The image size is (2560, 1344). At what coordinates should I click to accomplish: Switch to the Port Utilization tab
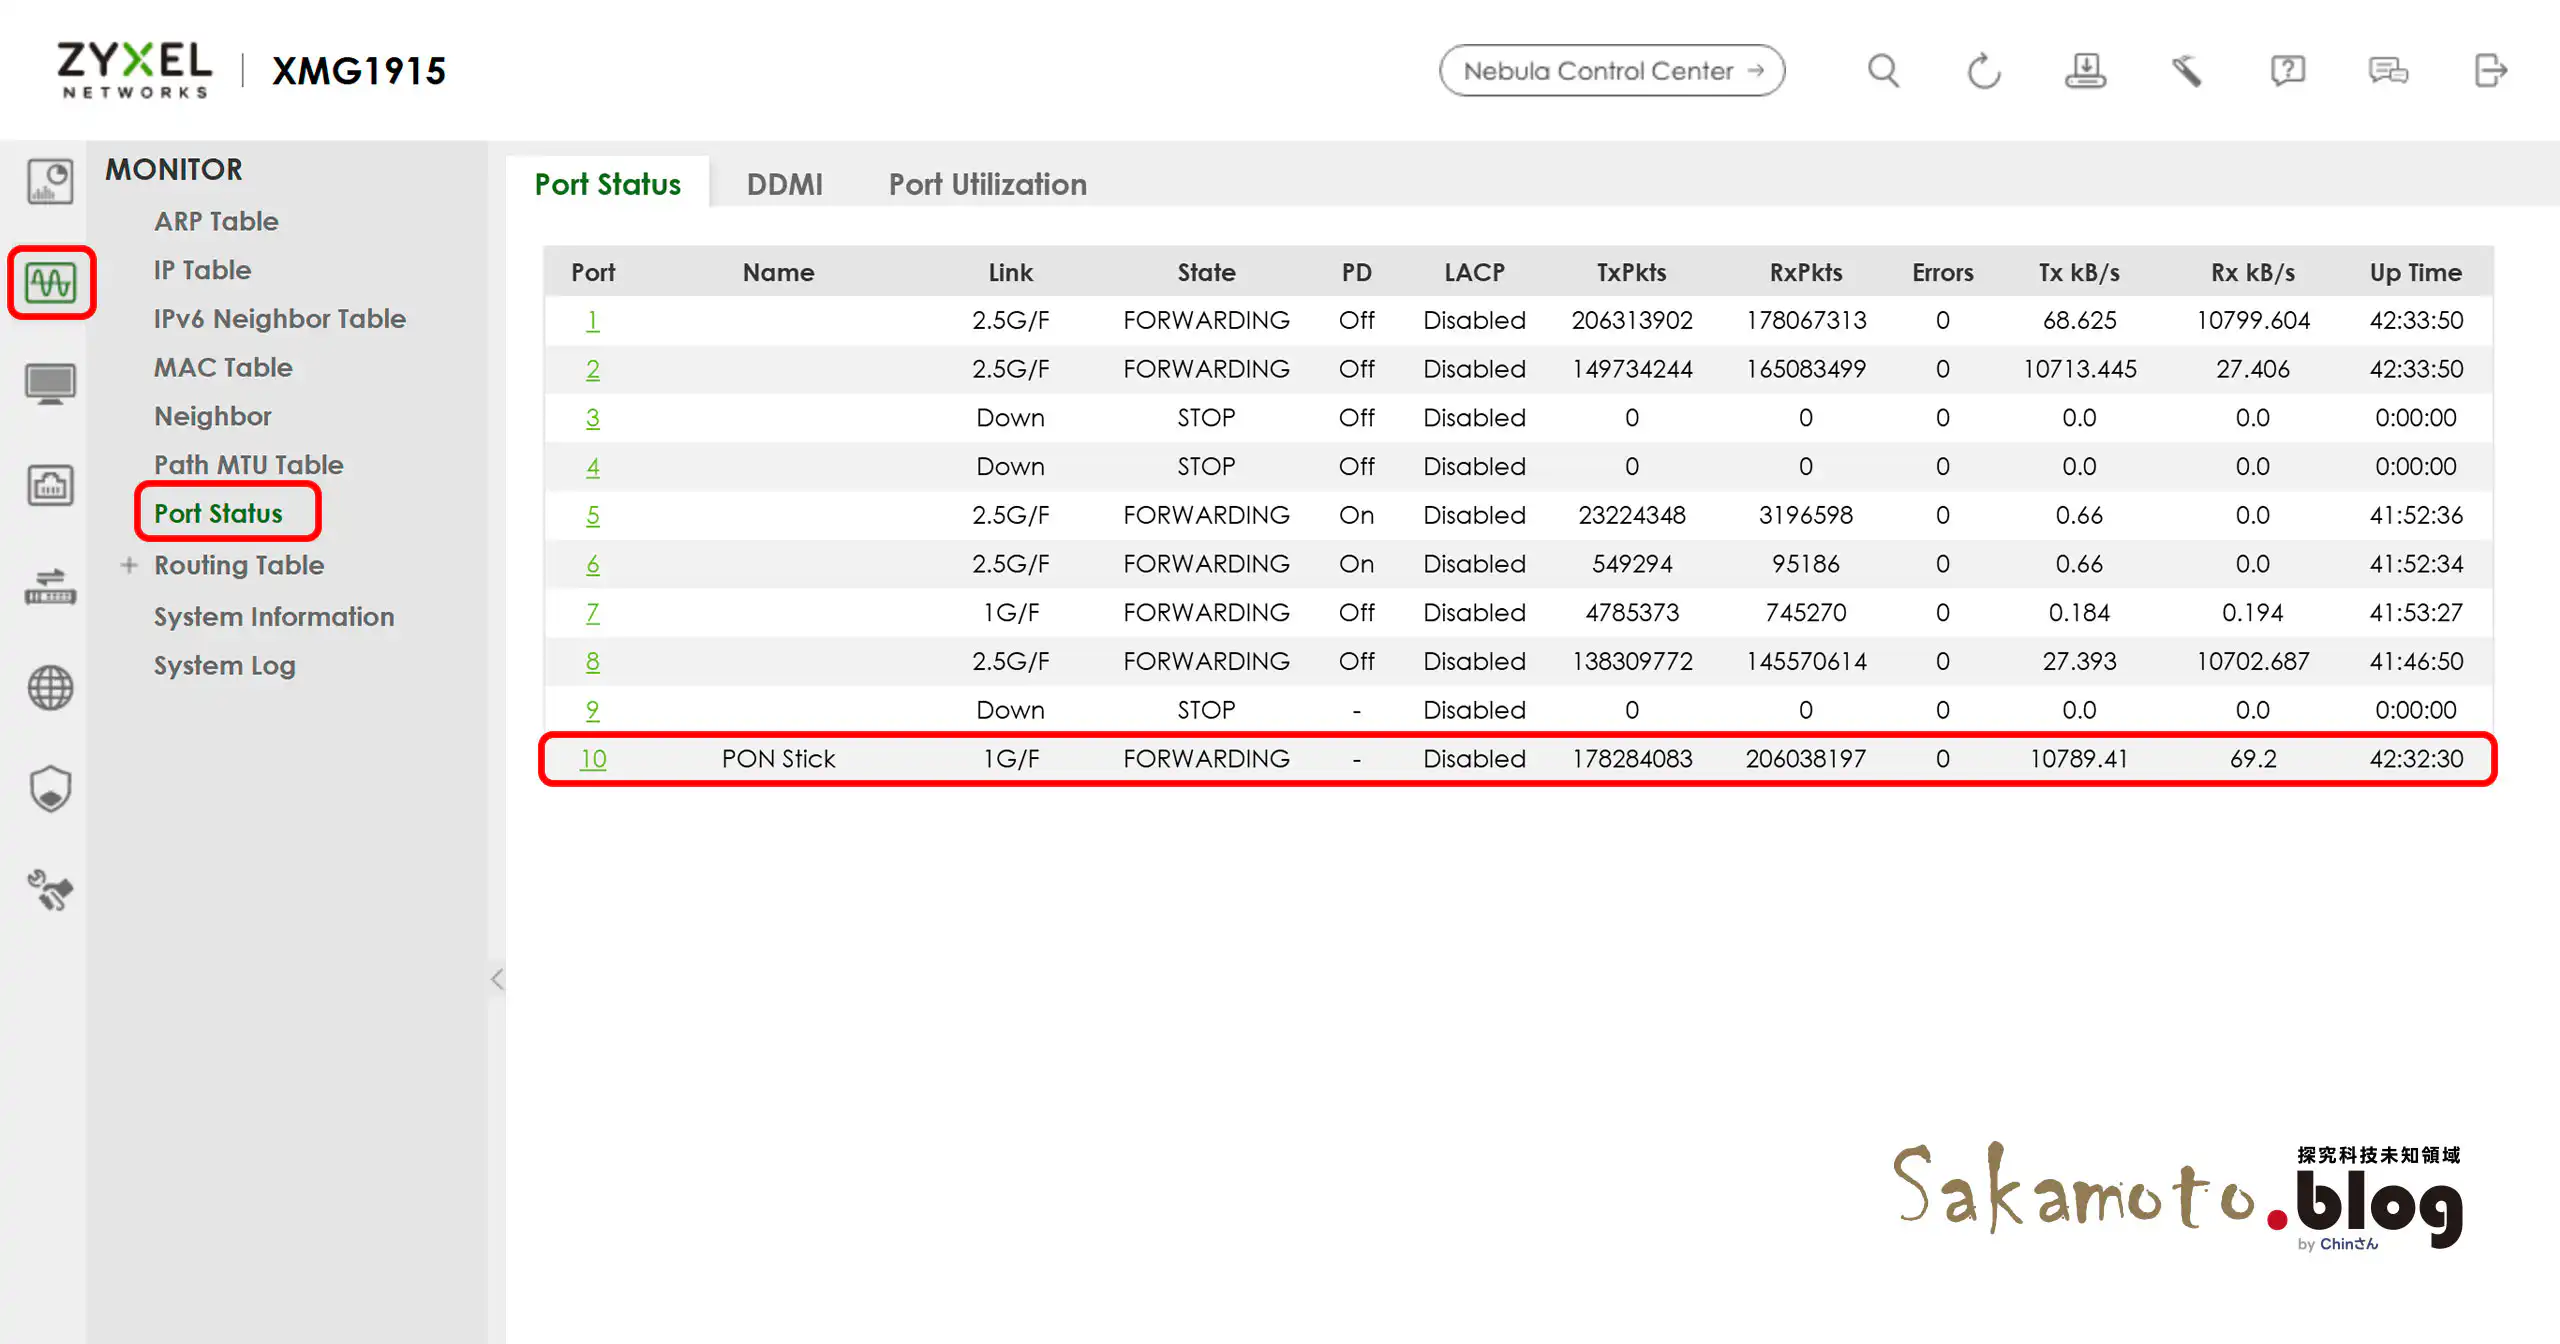pyautogui.click(x=987, y=184)
